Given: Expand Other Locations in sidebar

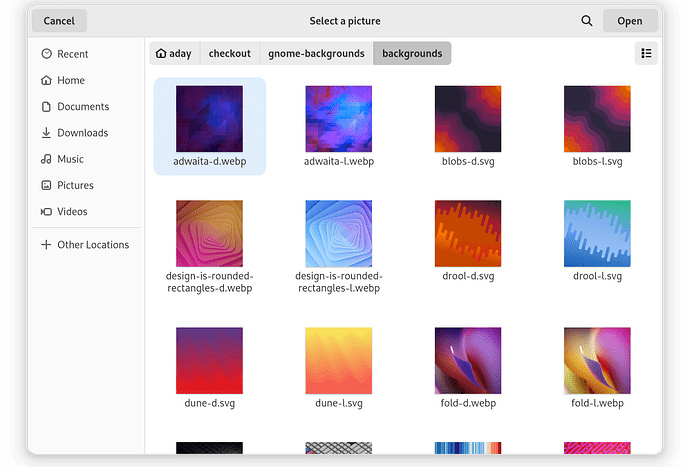Looking at the screenshot, I should [92, 245].
